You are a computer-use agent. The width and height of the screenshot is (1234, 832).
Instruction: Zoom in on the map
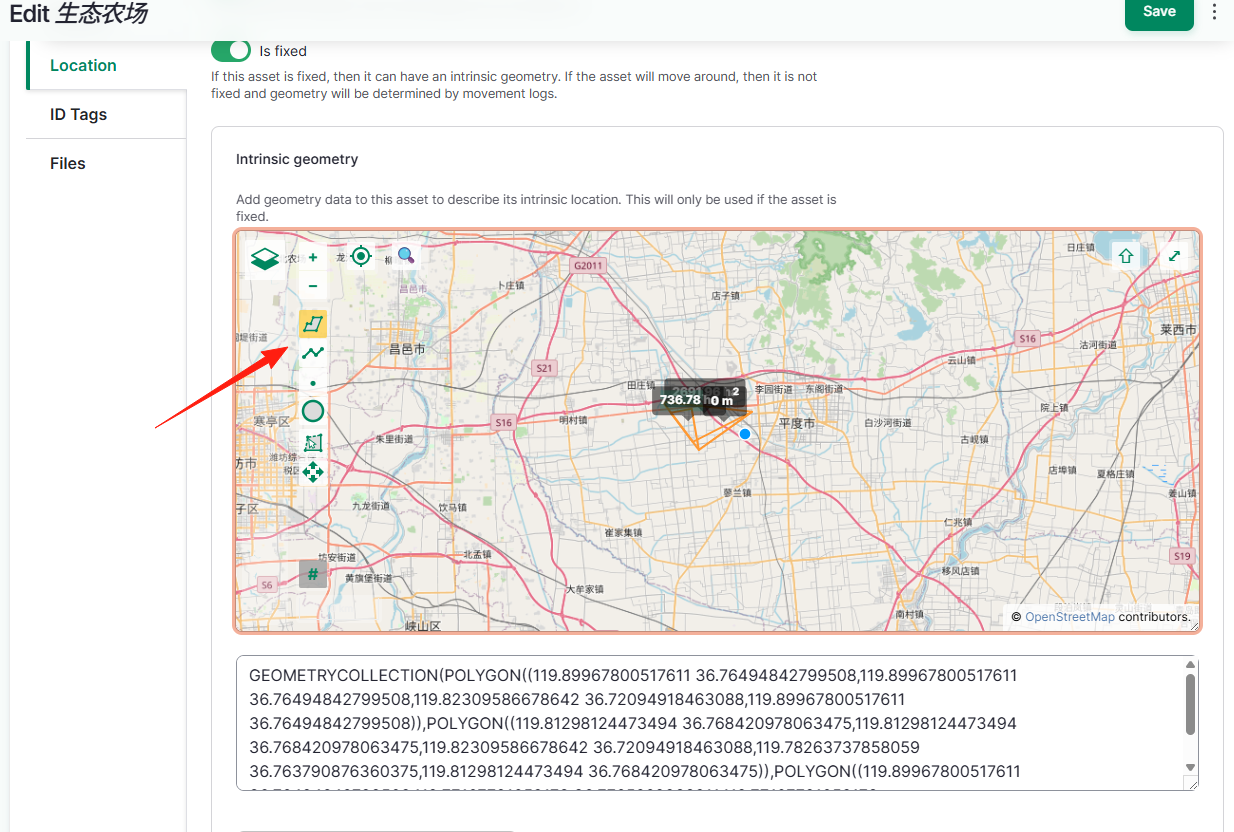click(x=313, y=257)
